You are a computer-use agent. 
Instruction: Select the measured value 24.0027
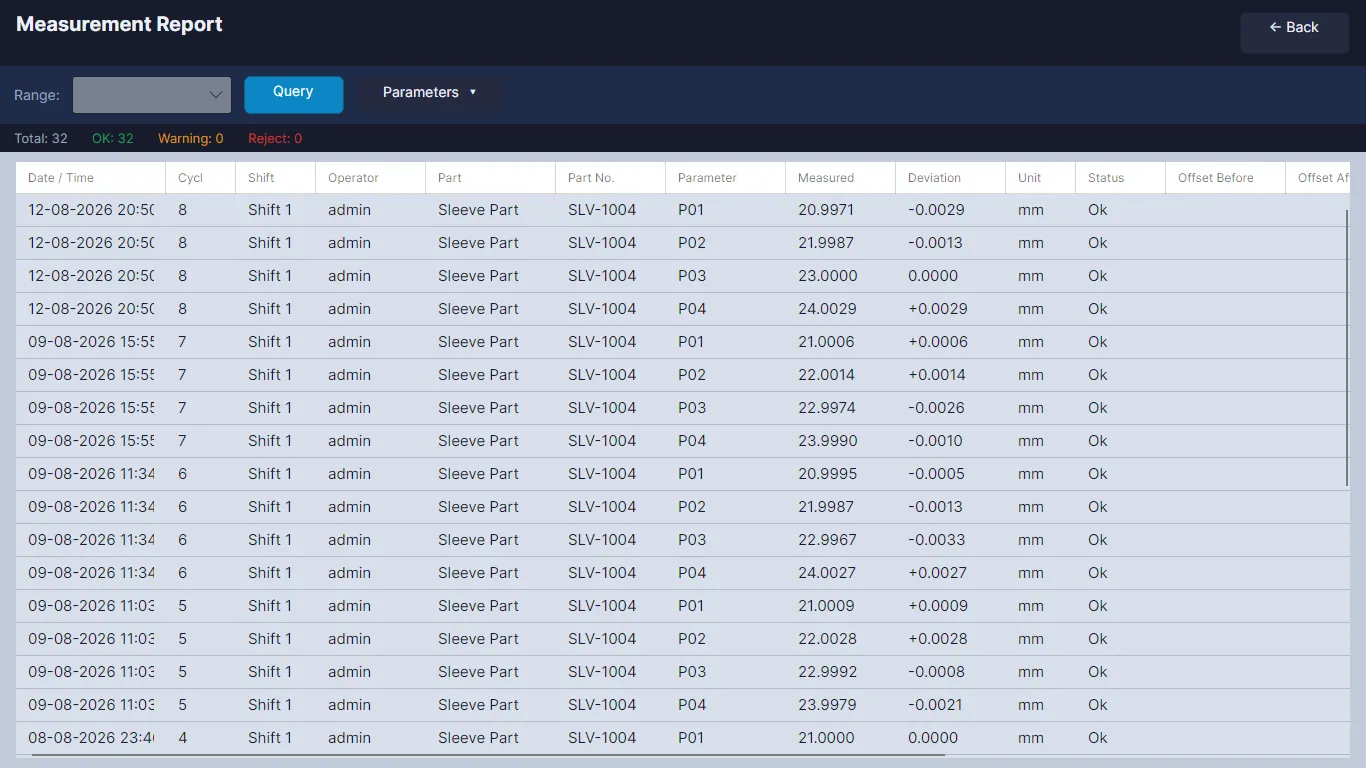[x=827, y=573]
